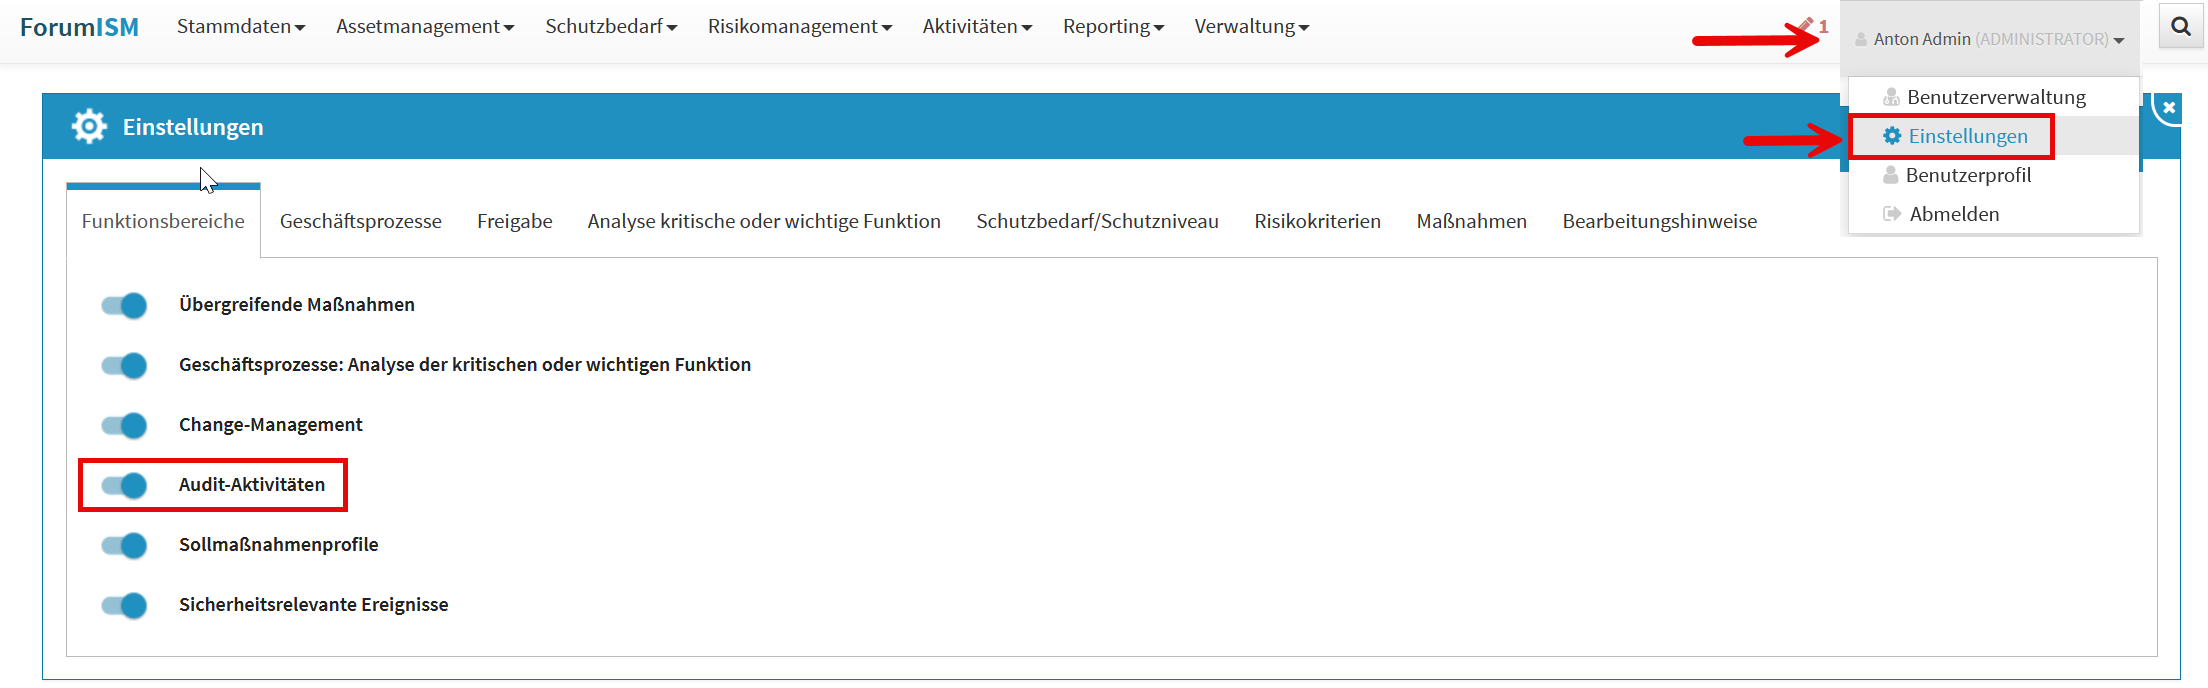Select Einstellungen in user menu
The image size is (2208, 688).
(x=1967, y=136)
